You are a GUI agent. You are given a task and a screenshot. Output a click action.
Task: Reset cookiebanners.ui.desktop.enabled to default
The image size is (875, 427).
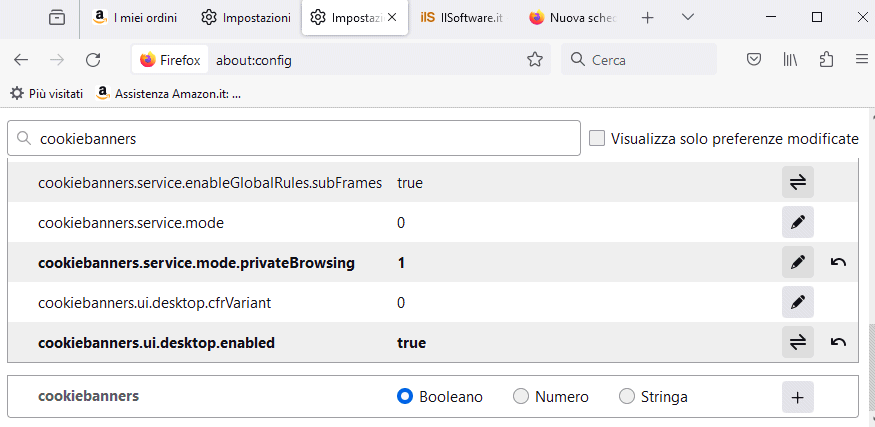tap(838, 342)
